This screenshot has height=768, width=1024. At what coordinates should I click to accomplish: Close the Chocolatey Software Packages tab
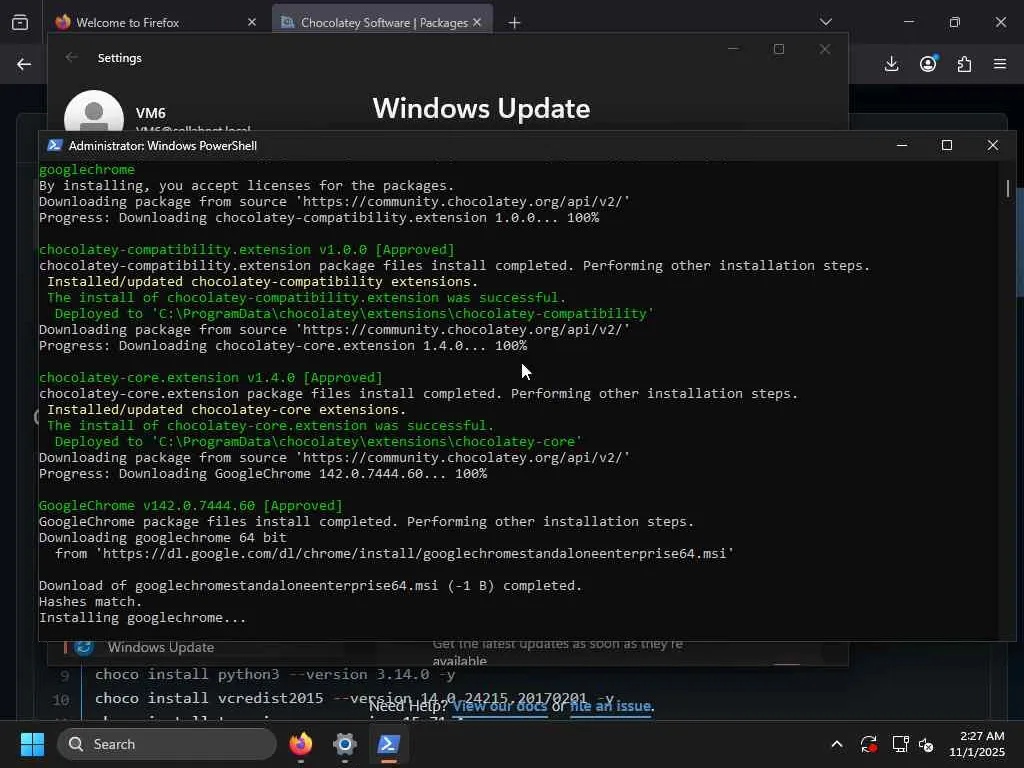click(x=477, y=22)
